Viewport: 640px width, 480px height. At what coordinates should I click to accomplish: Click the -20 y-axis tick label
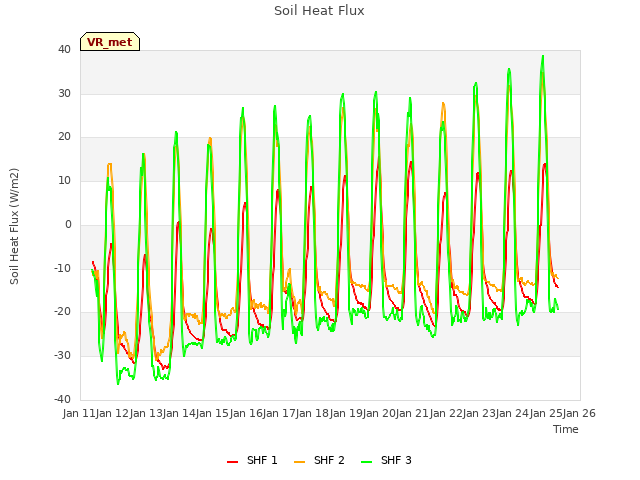pyautogui.click(x=62, y=312)
